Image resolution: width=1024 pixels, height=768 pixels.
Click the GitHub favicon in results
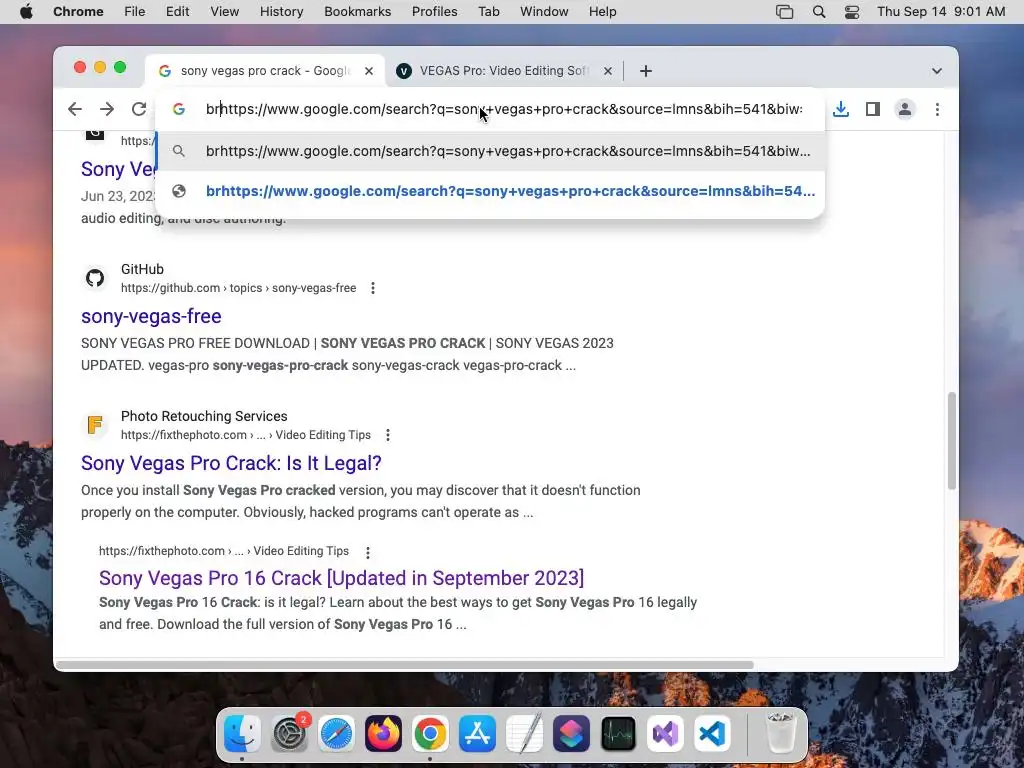(95, 278)
